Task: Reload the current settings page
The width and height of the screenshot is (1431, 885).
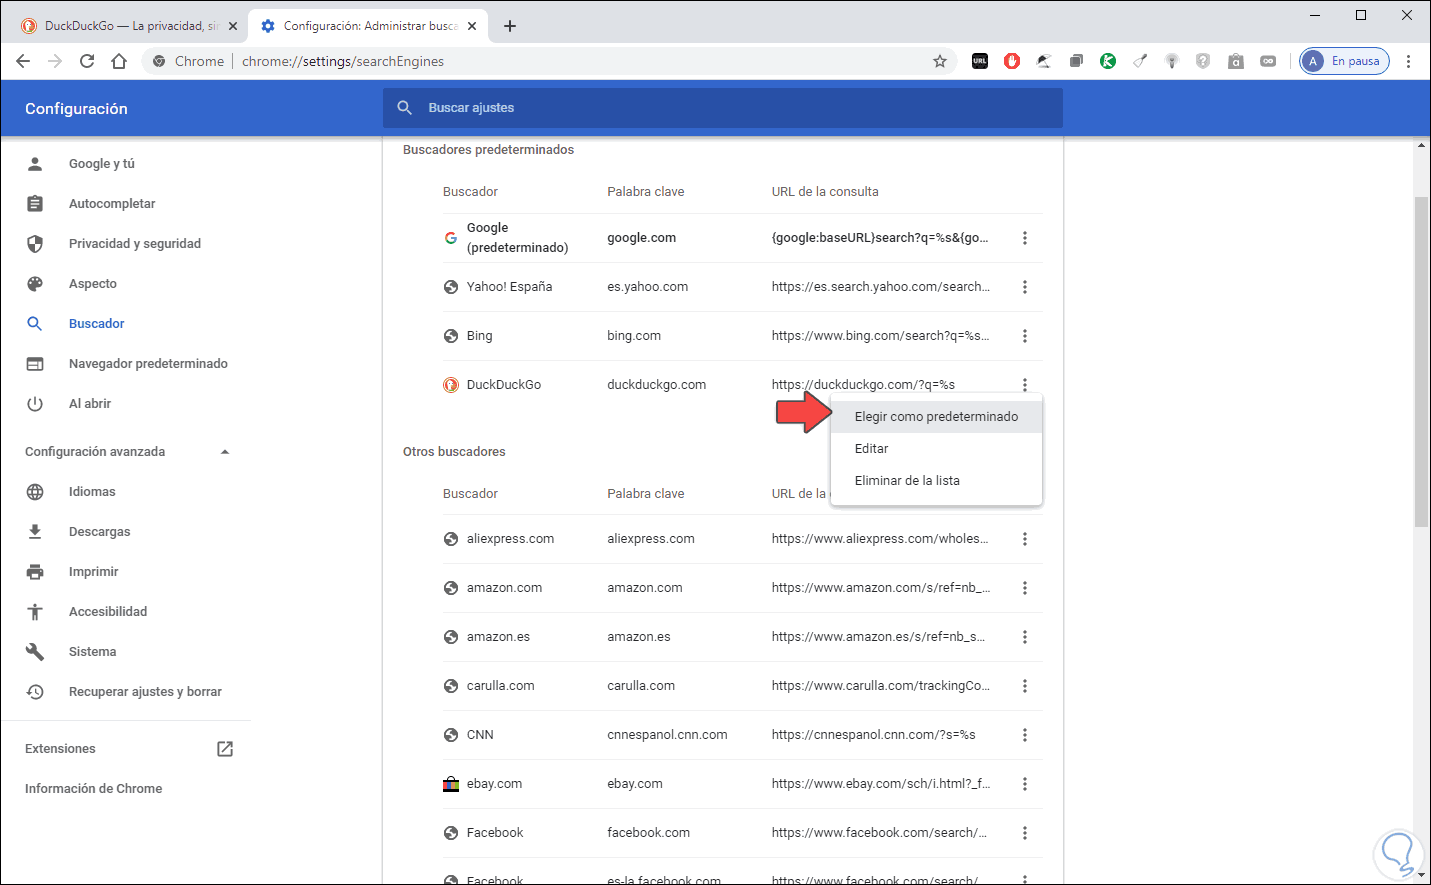Action: pos(87,61)
